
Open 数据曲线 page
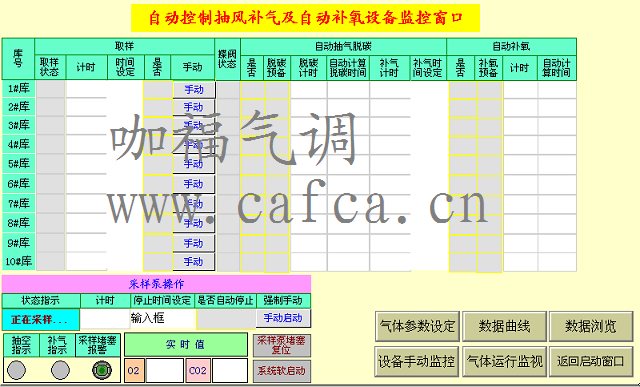click(x=504, y=326)
